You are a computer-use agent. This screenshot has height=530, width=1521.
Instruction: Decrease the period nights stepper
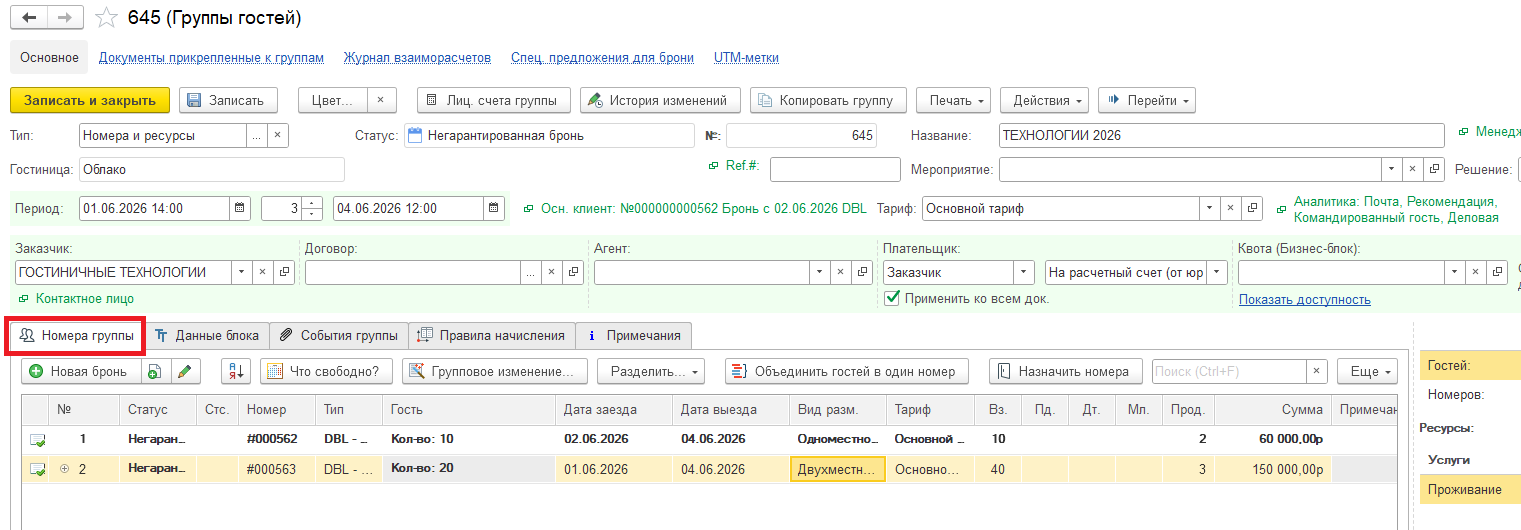tap(314, 214)
